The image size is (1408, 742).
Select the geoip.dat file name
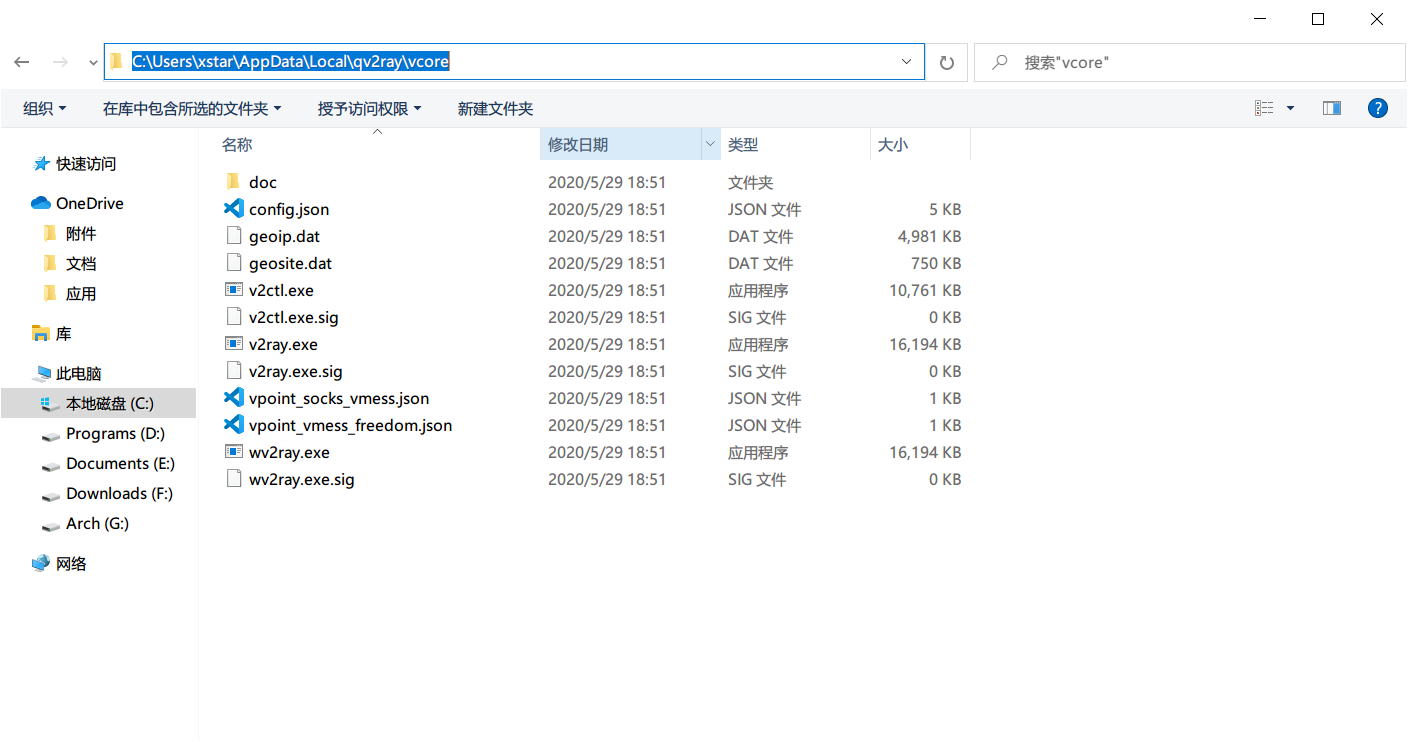coord(285,236)
